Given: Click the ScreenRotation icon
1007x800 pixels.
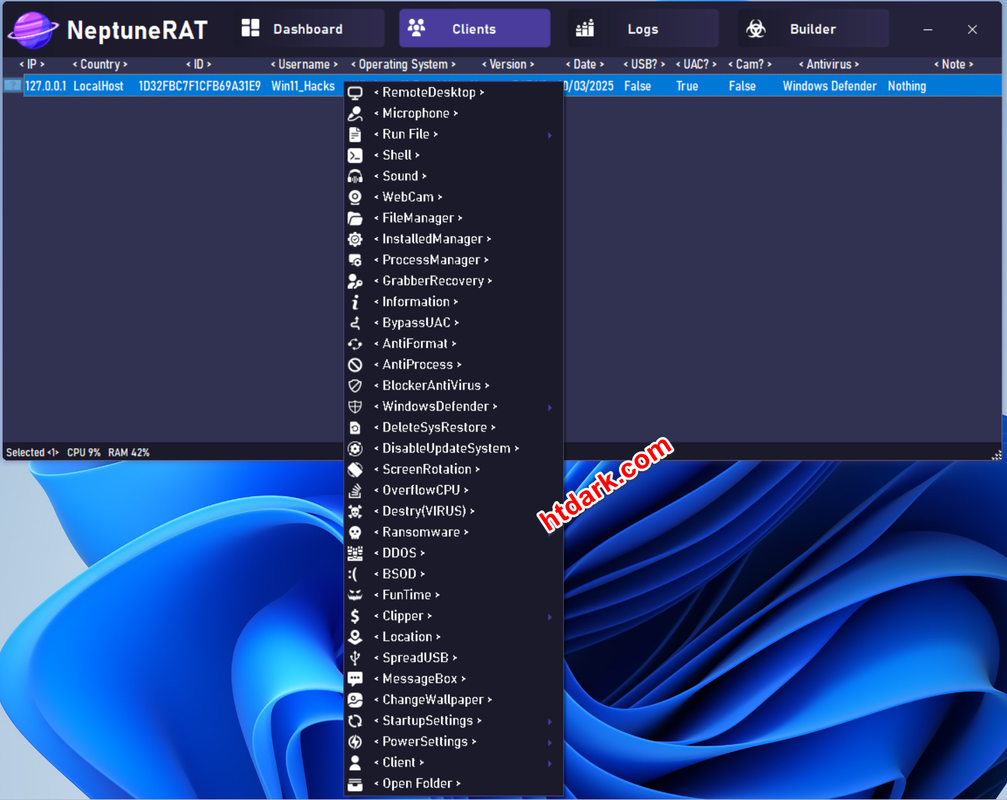Looking at the screenshot, I should pos(355,469).
